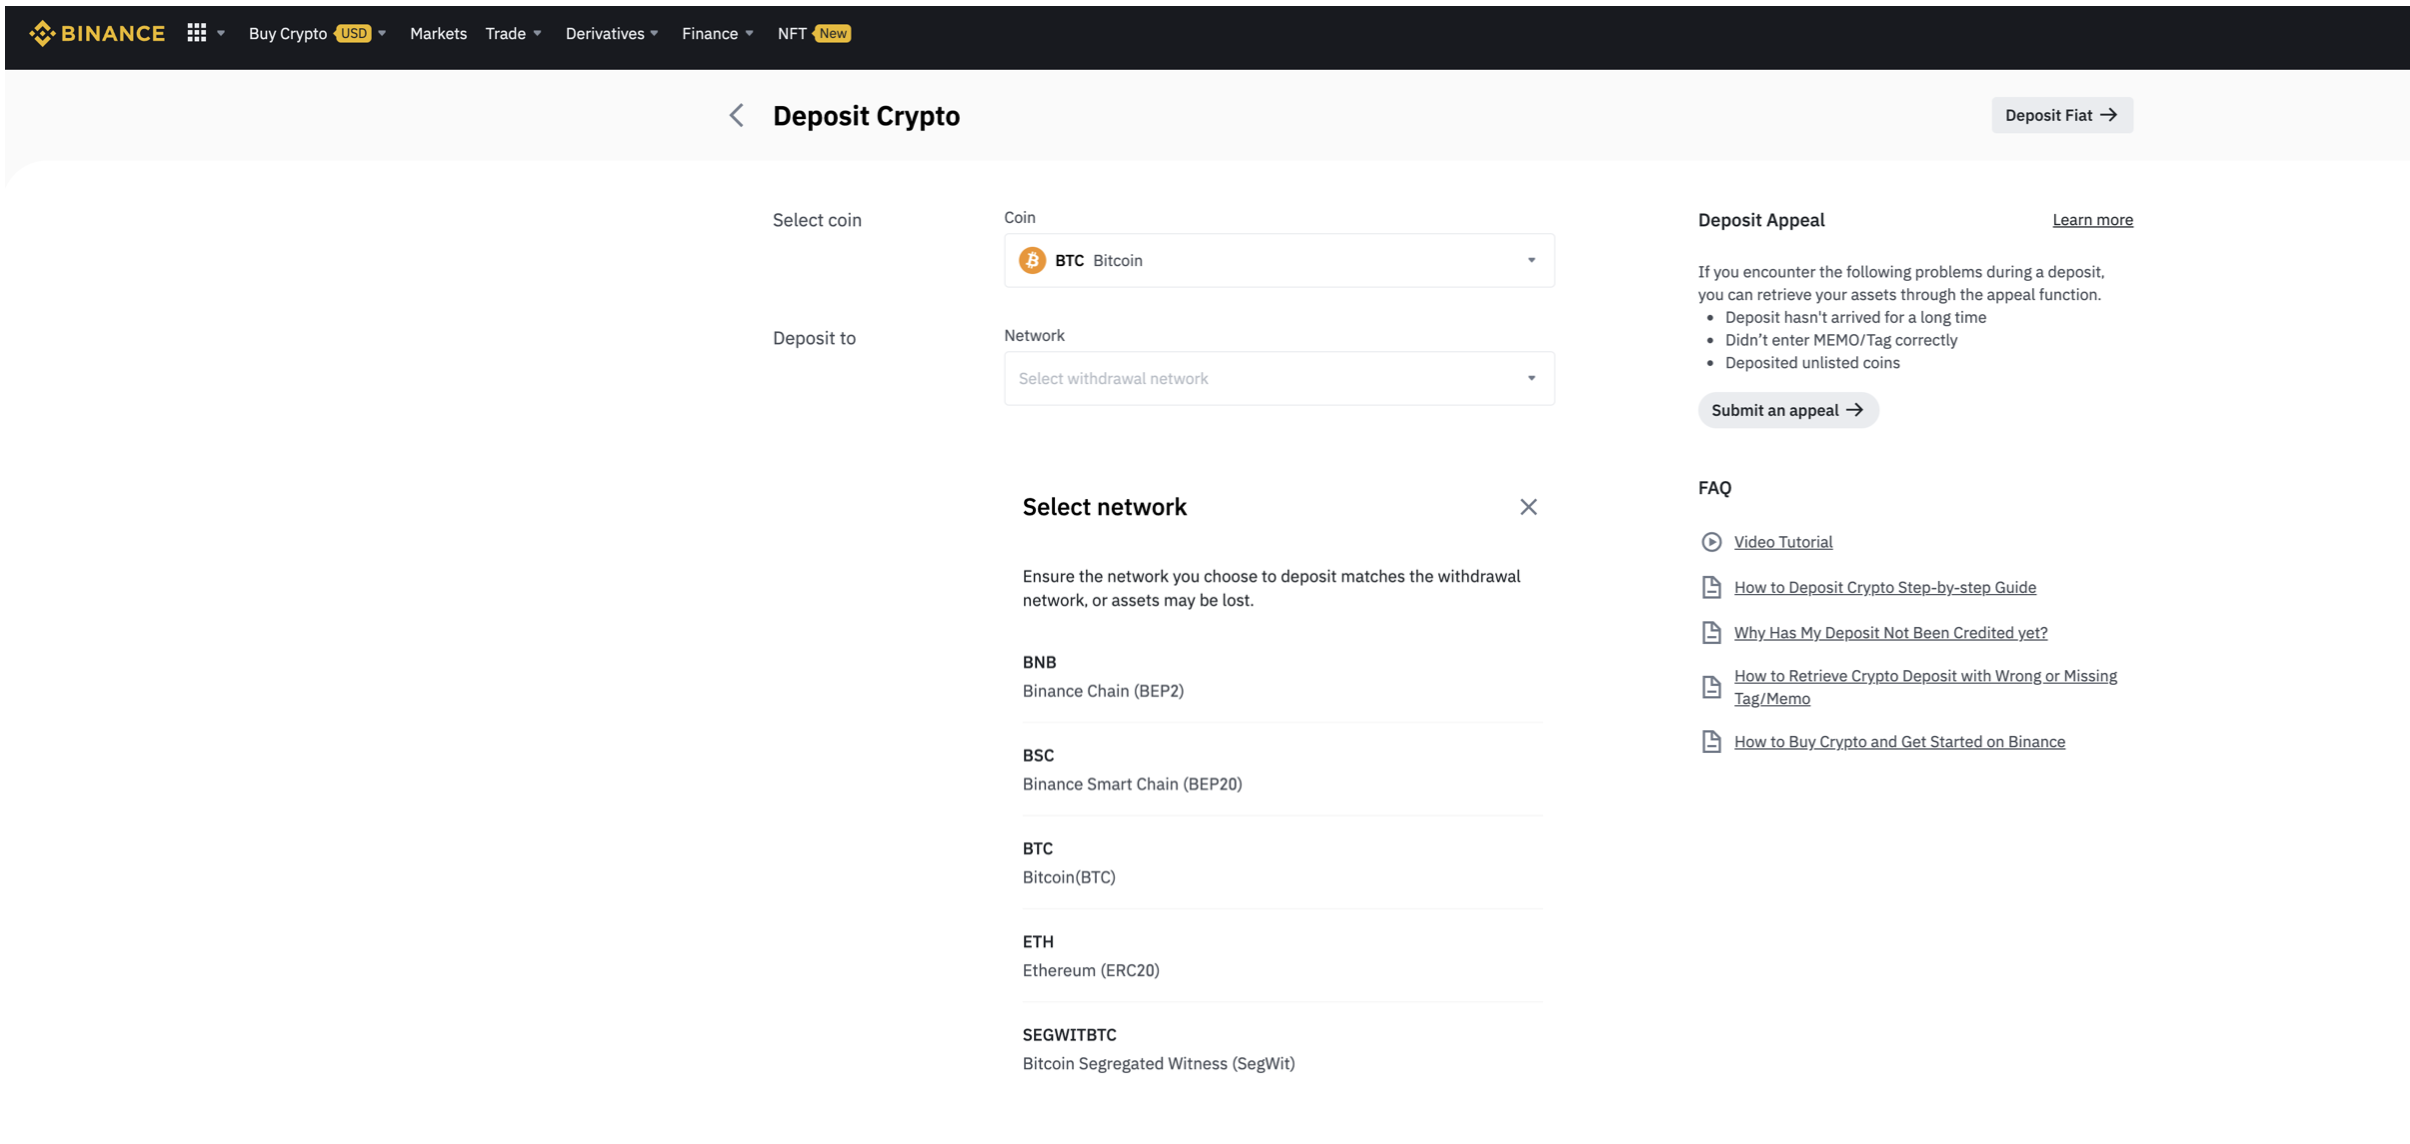This screenshot has height=1144, width=2410.
Task: Go back using the left chevron
Action: click(737, 116)
